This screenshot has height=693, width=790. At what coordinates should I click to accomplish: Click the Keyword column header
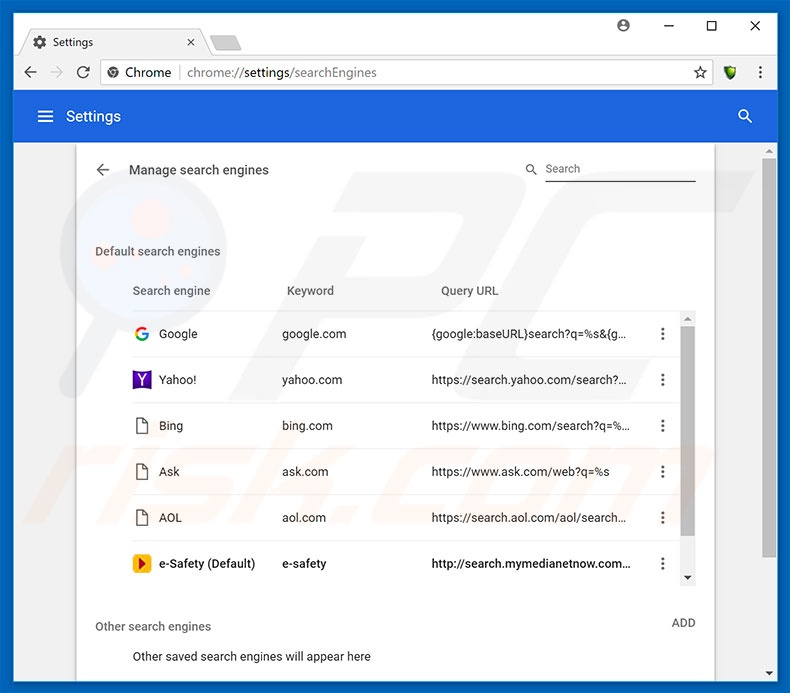[310, 291]
